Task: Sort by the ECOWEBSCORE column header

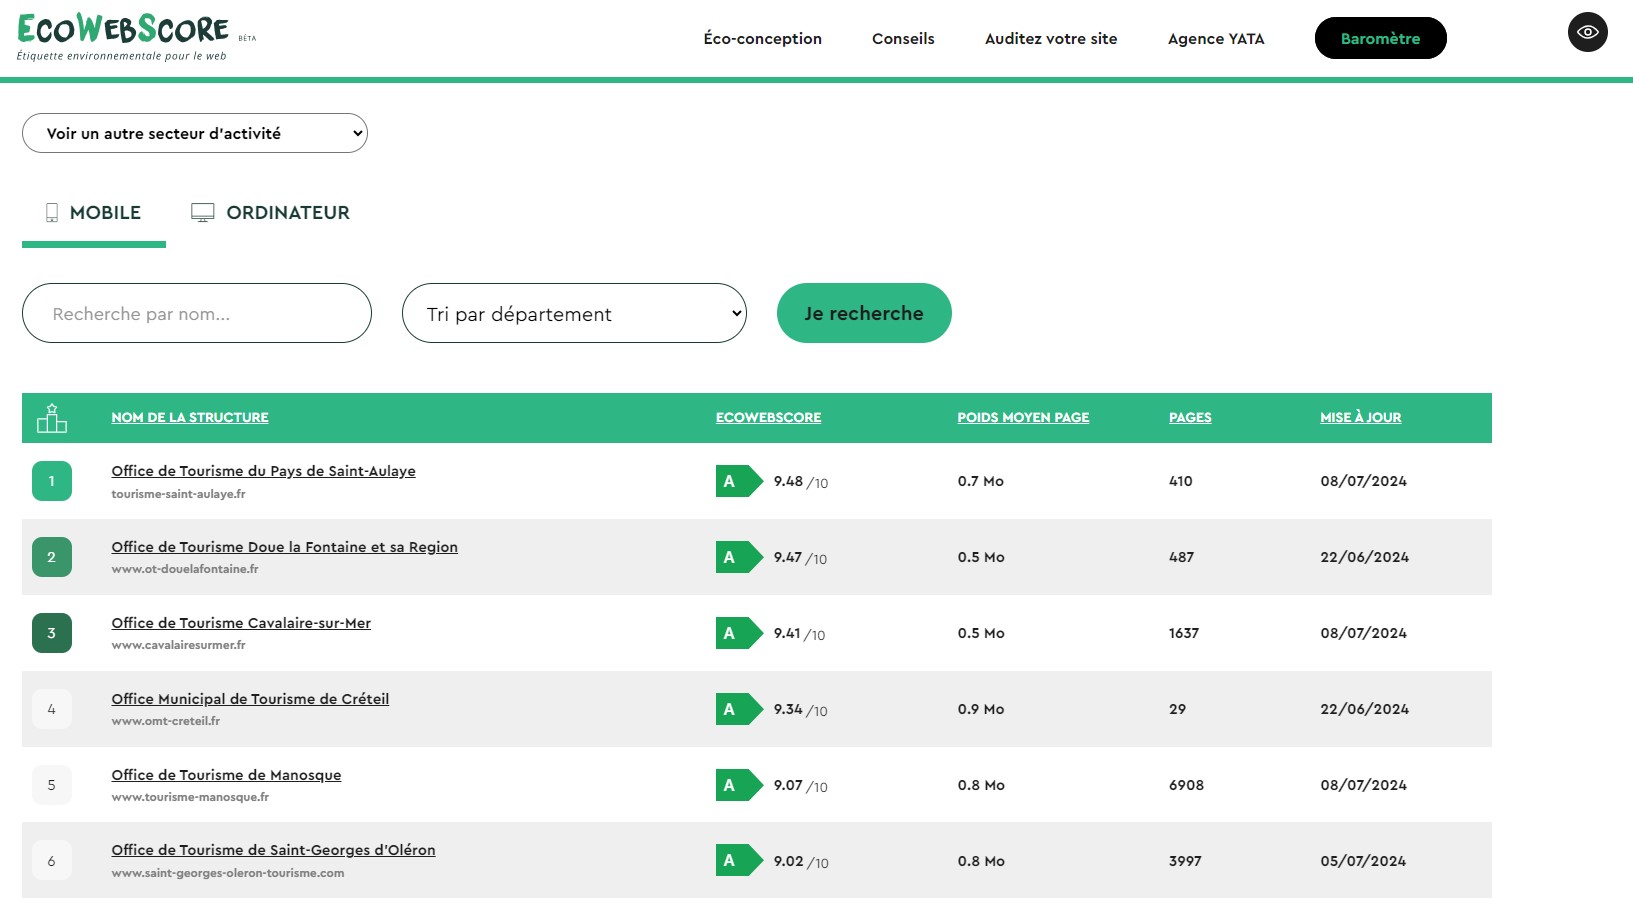Action: [x=768, y=418]
